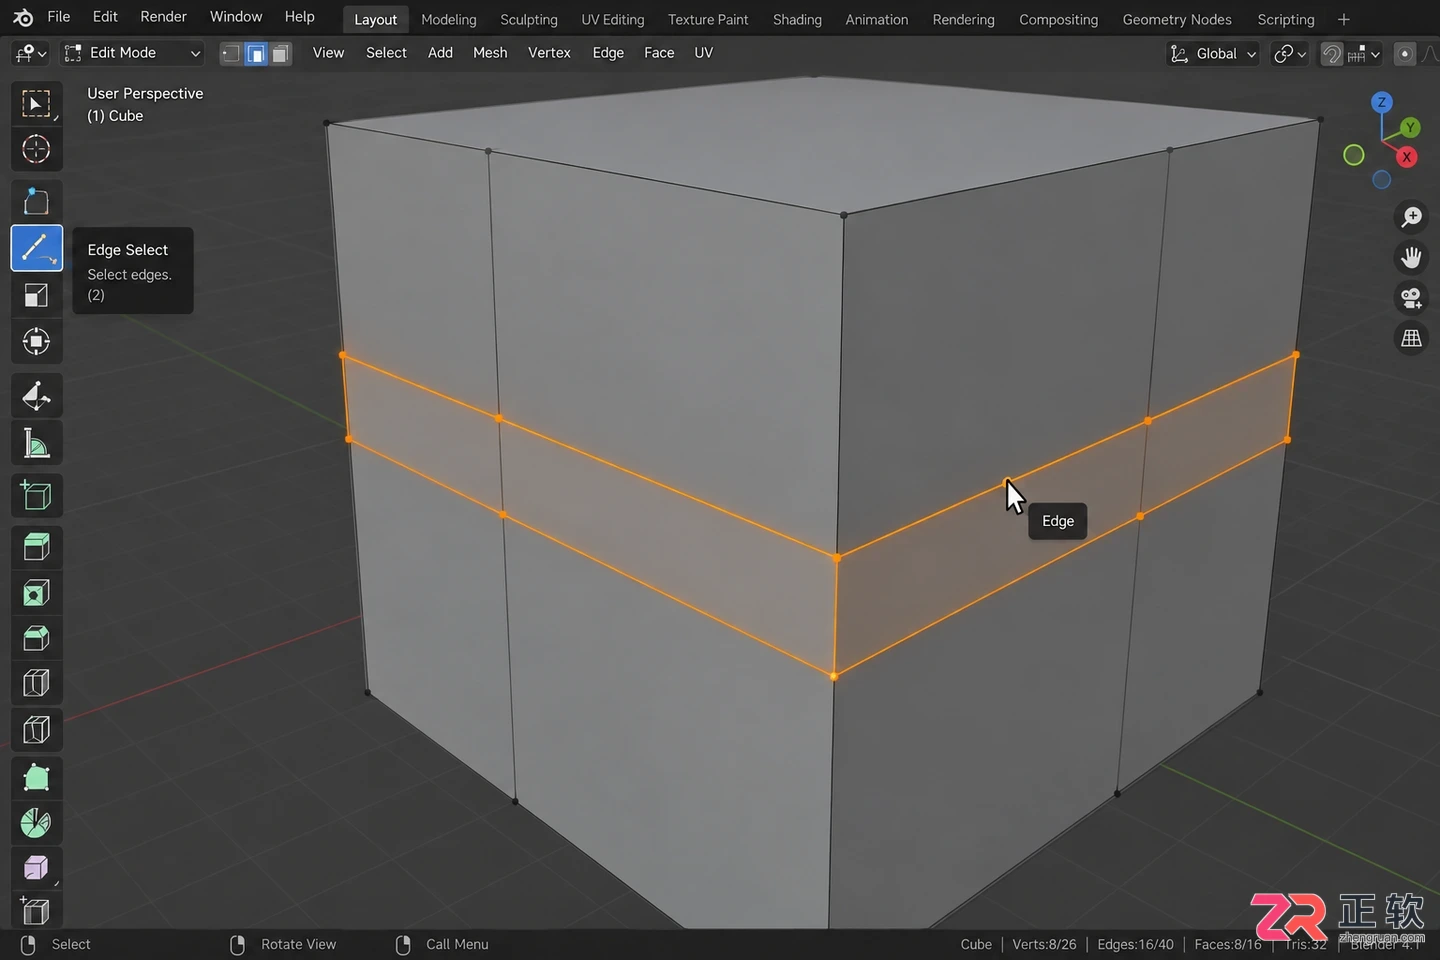Viewport: 1440px width, 960px height.
Task: Click the active Edge Select tool
Action: tap(36, 248)
